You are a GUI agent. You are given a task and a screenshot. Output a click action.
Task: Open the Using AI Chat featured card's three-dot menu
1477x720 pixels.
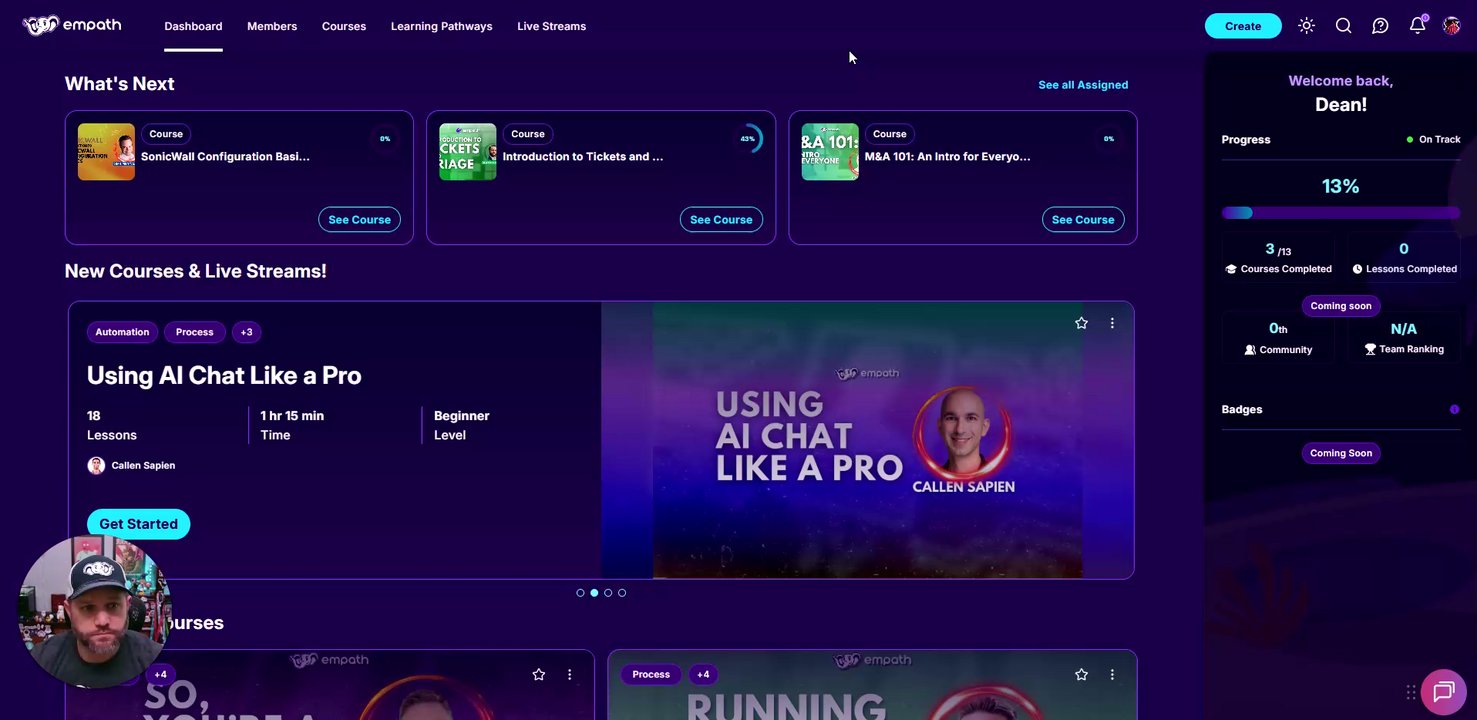pyautogui.click(x=1112, y=323)
